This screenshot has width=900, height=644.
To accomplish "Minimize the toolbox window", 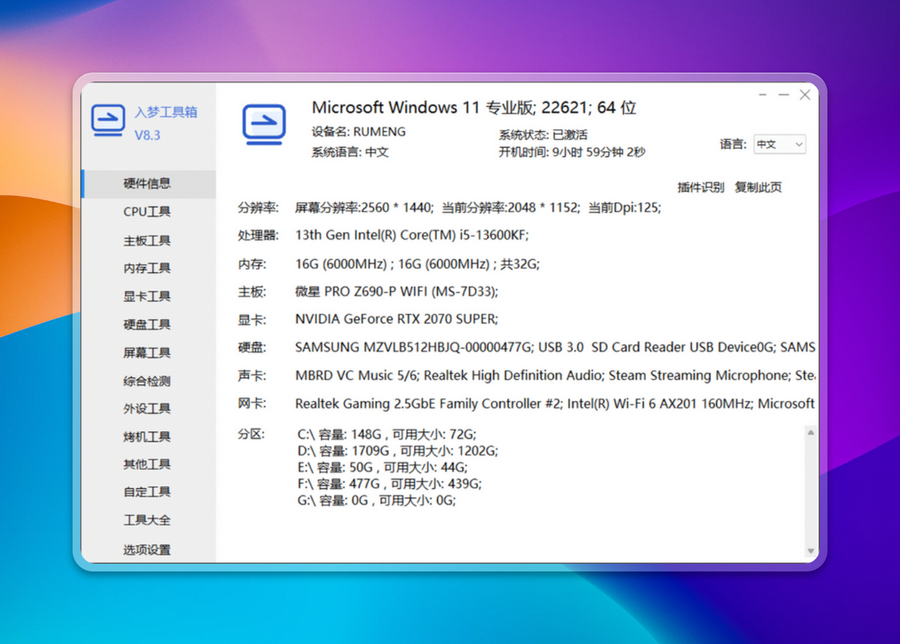I will (783, 95).
